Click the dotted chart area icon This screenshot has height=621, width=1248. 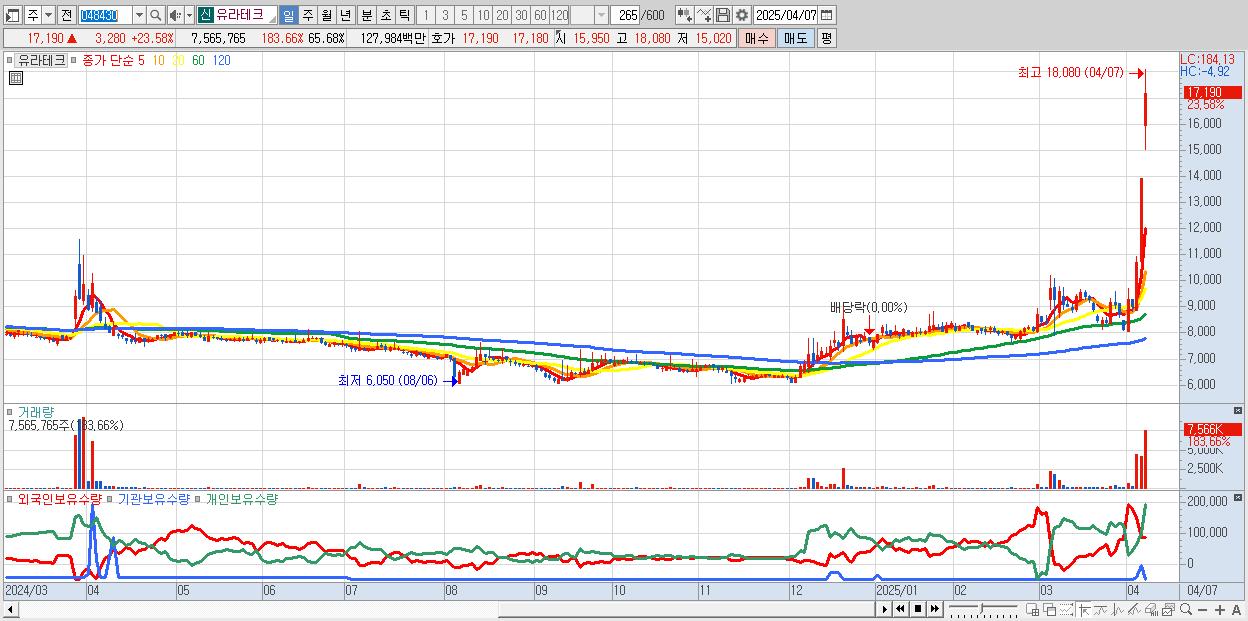1066,609
